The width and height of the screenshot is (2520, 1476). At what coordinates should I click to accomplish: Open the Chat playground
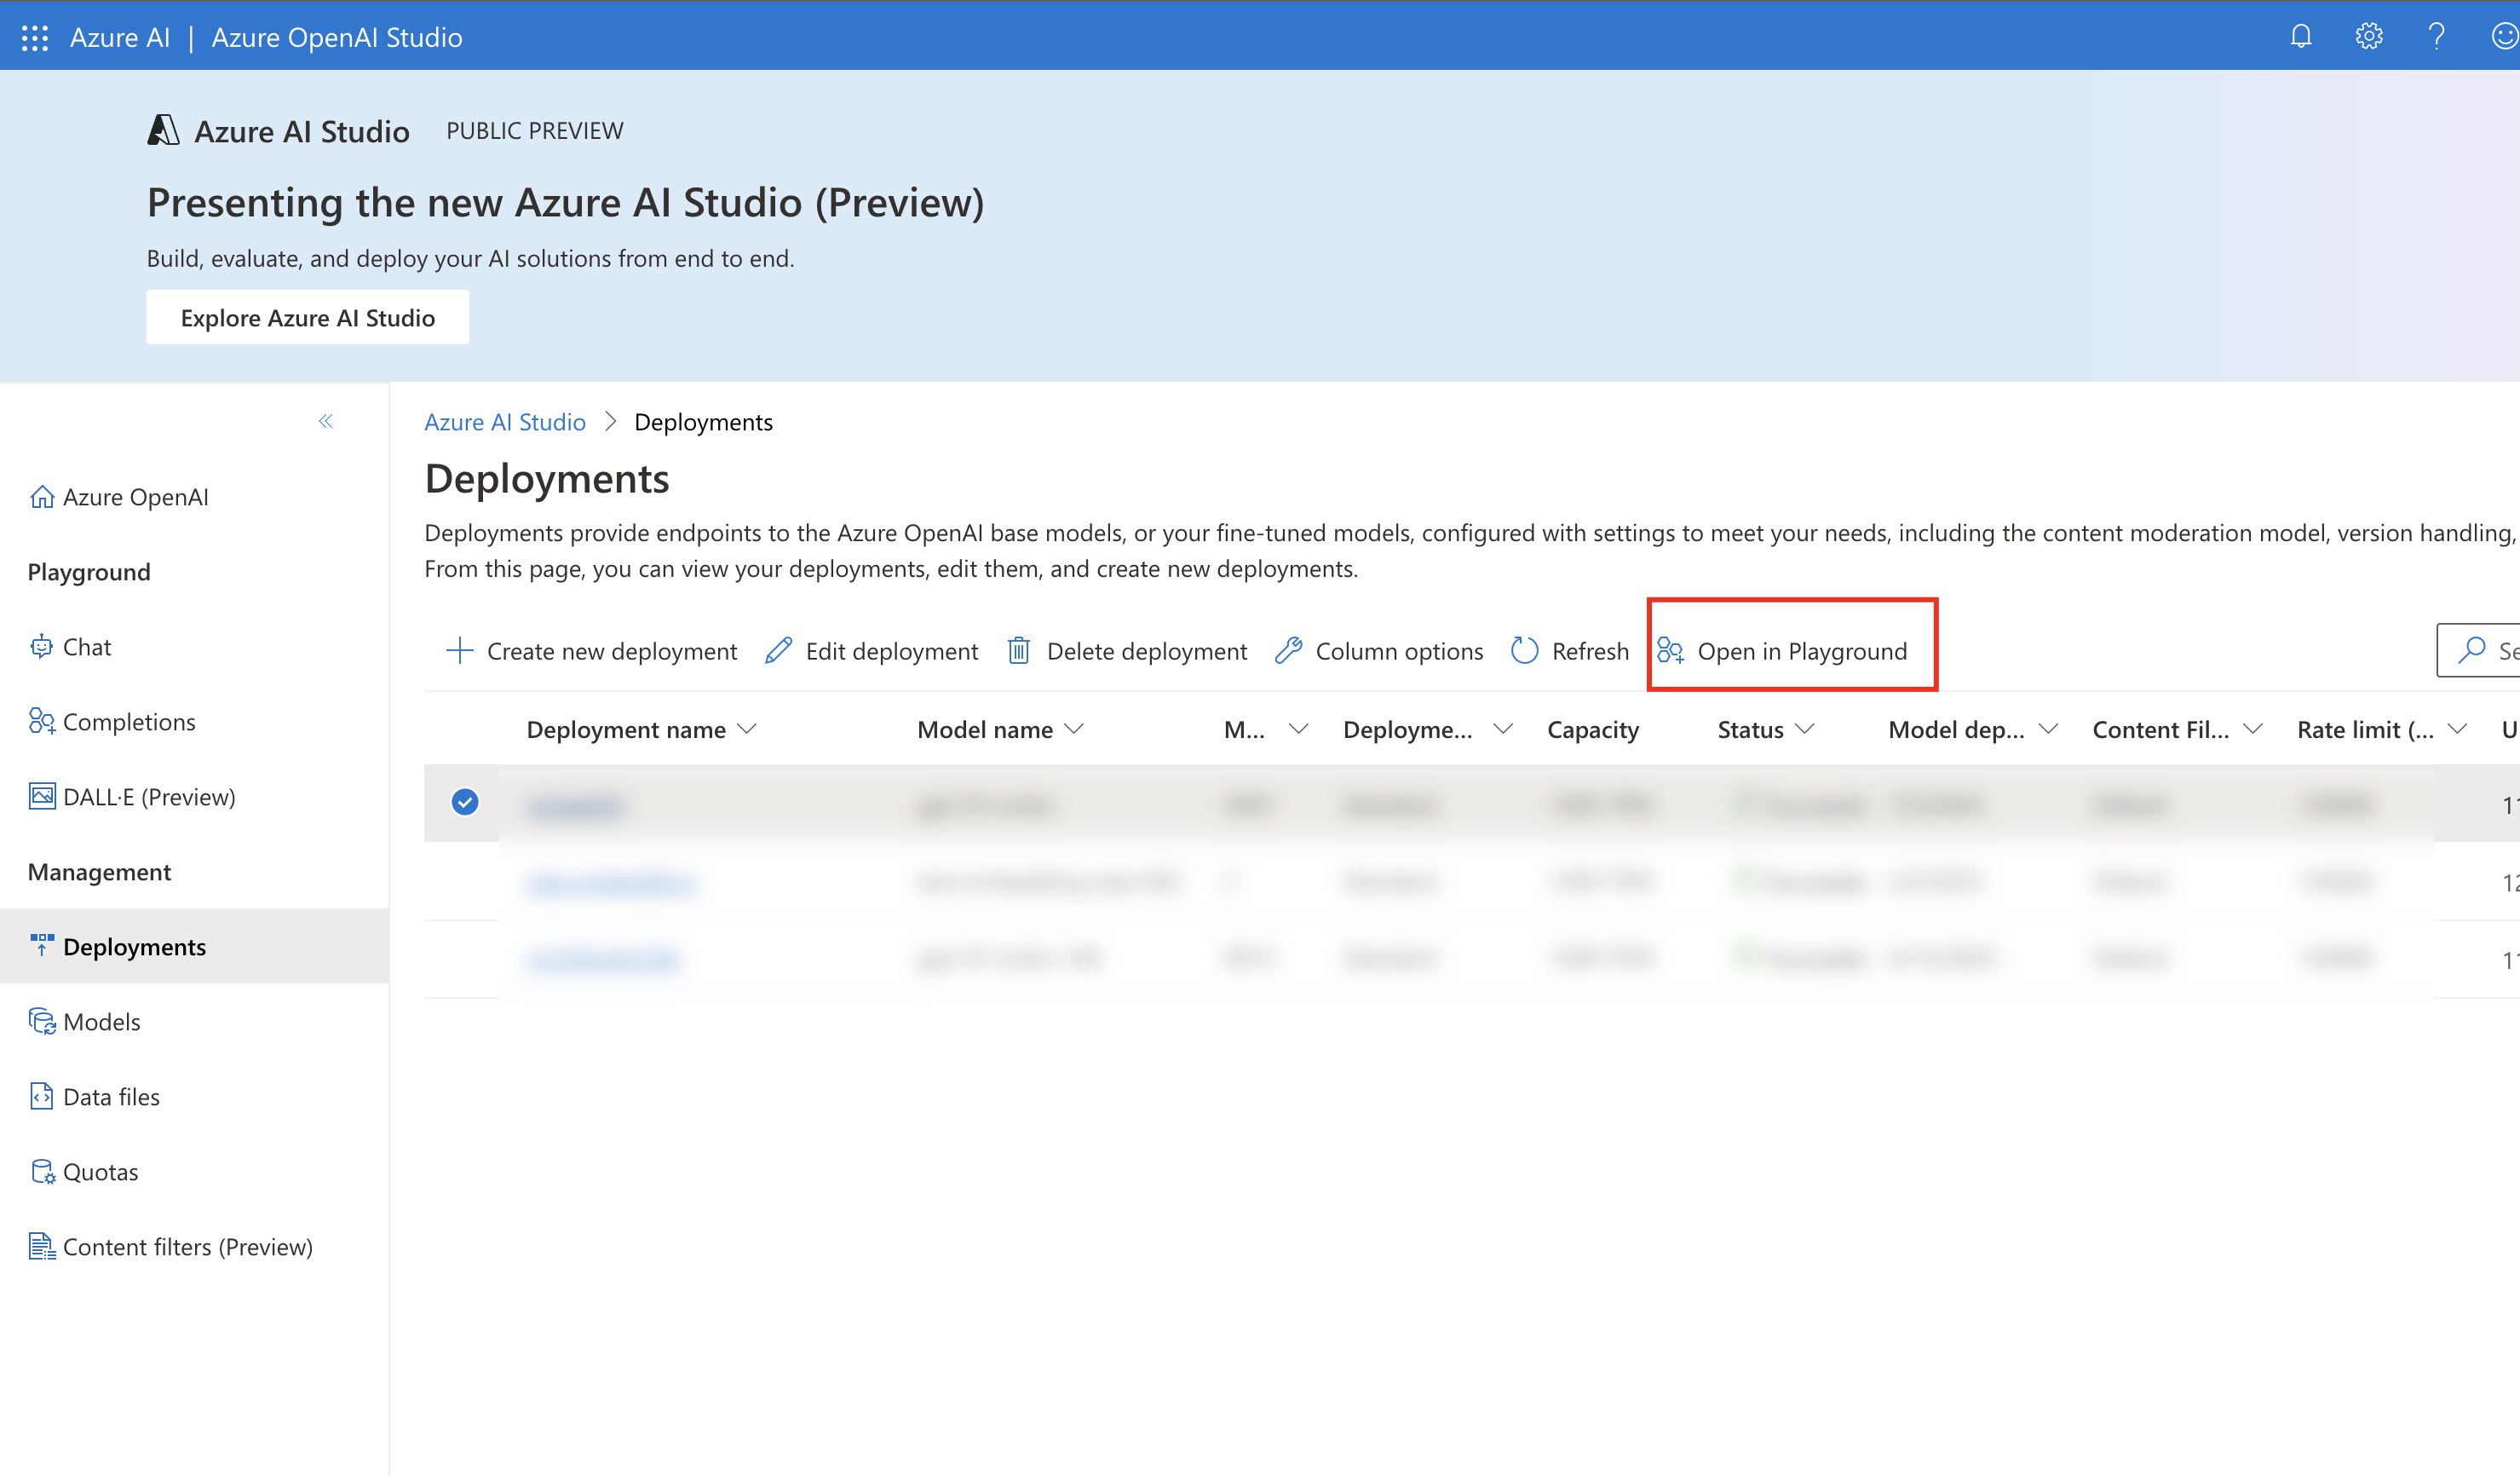pos(86,647)
